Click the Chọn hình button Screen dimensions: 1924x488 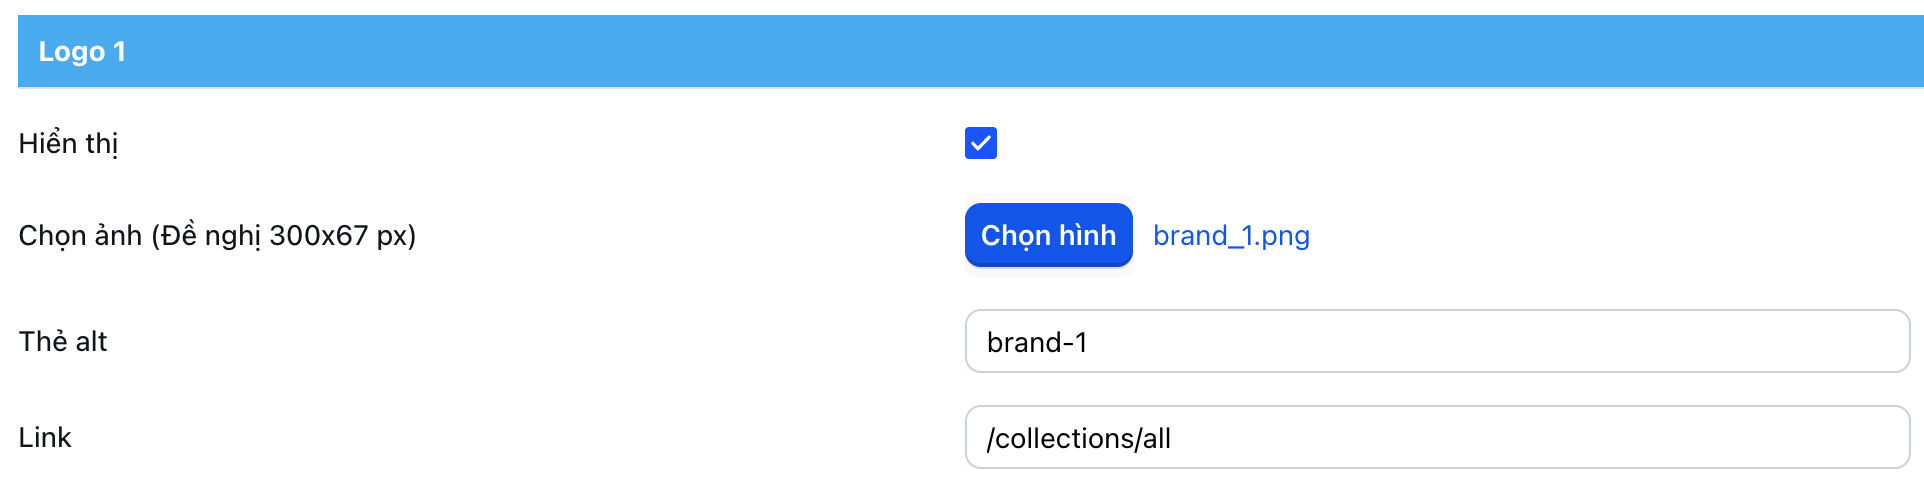point(1048,235)
